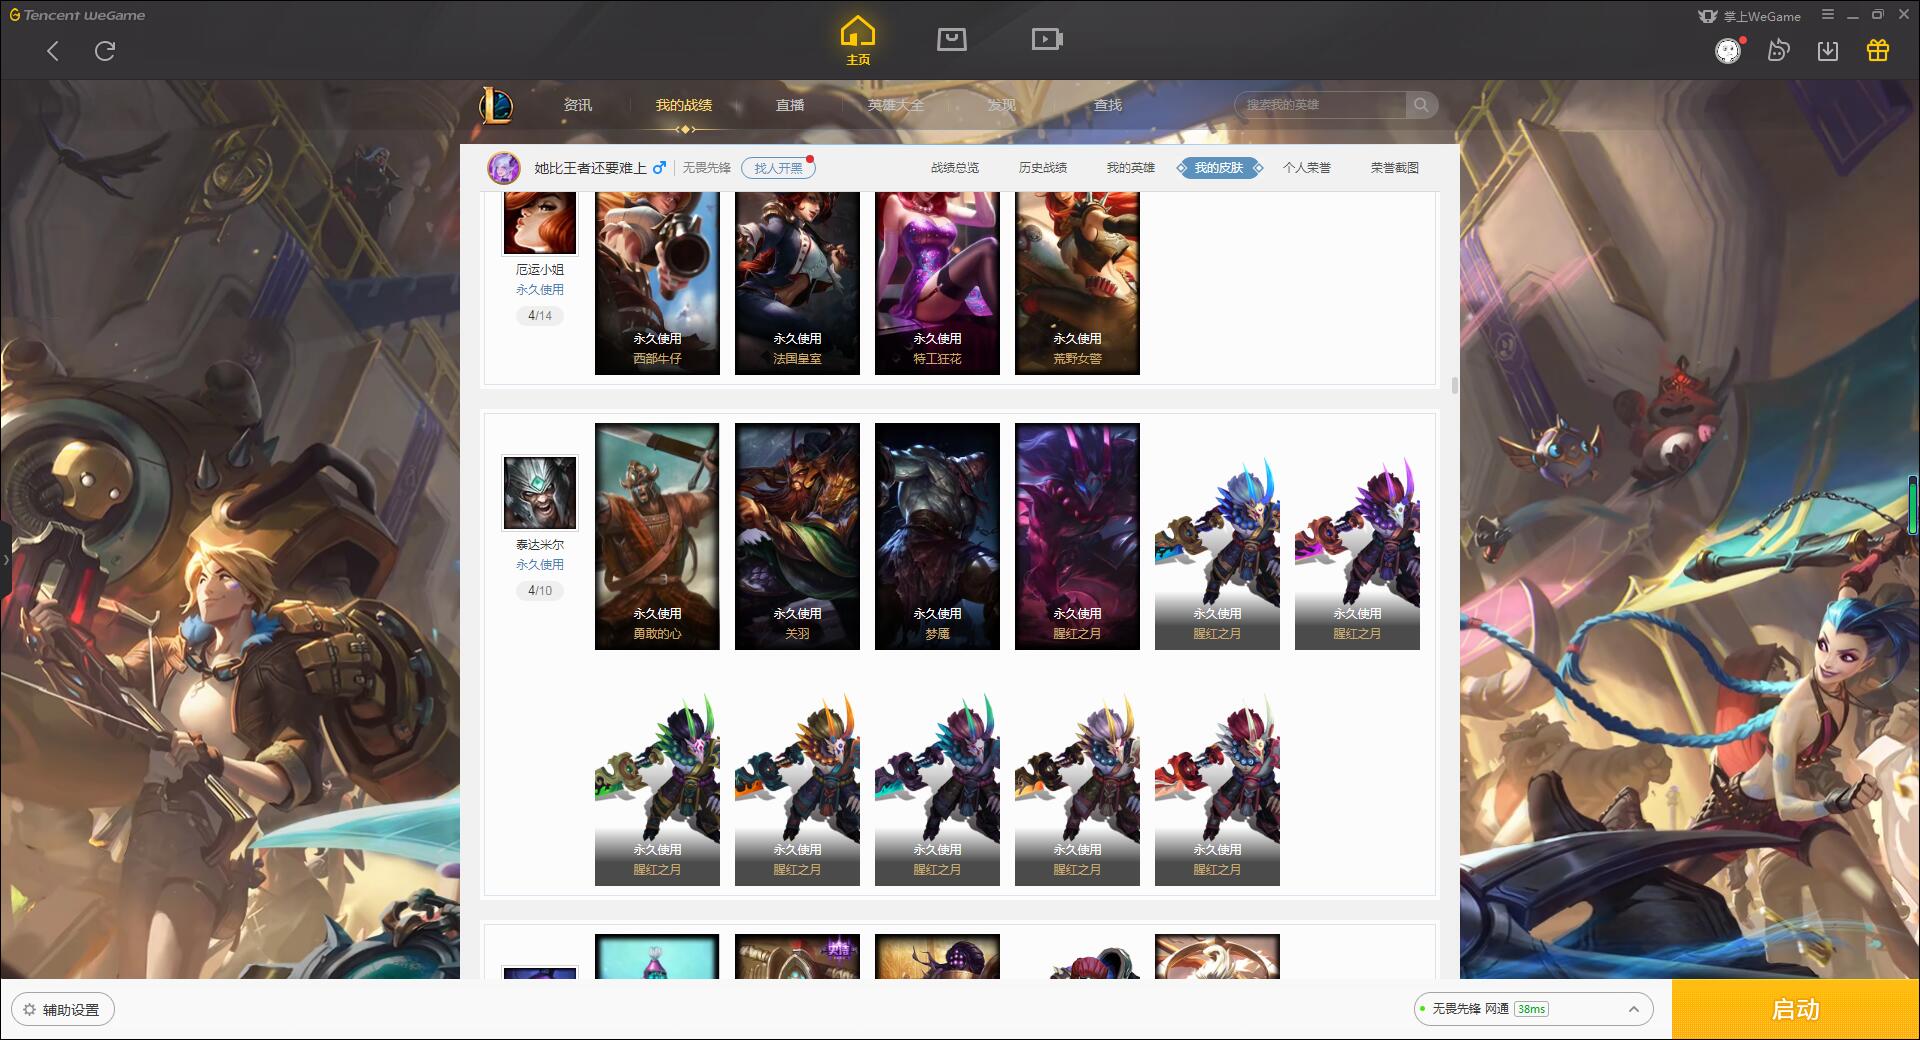The height and width of the screenshot is (1040, 1920).
Task: Open 法国皇室 skin card
Action: [x=797, y=283]
